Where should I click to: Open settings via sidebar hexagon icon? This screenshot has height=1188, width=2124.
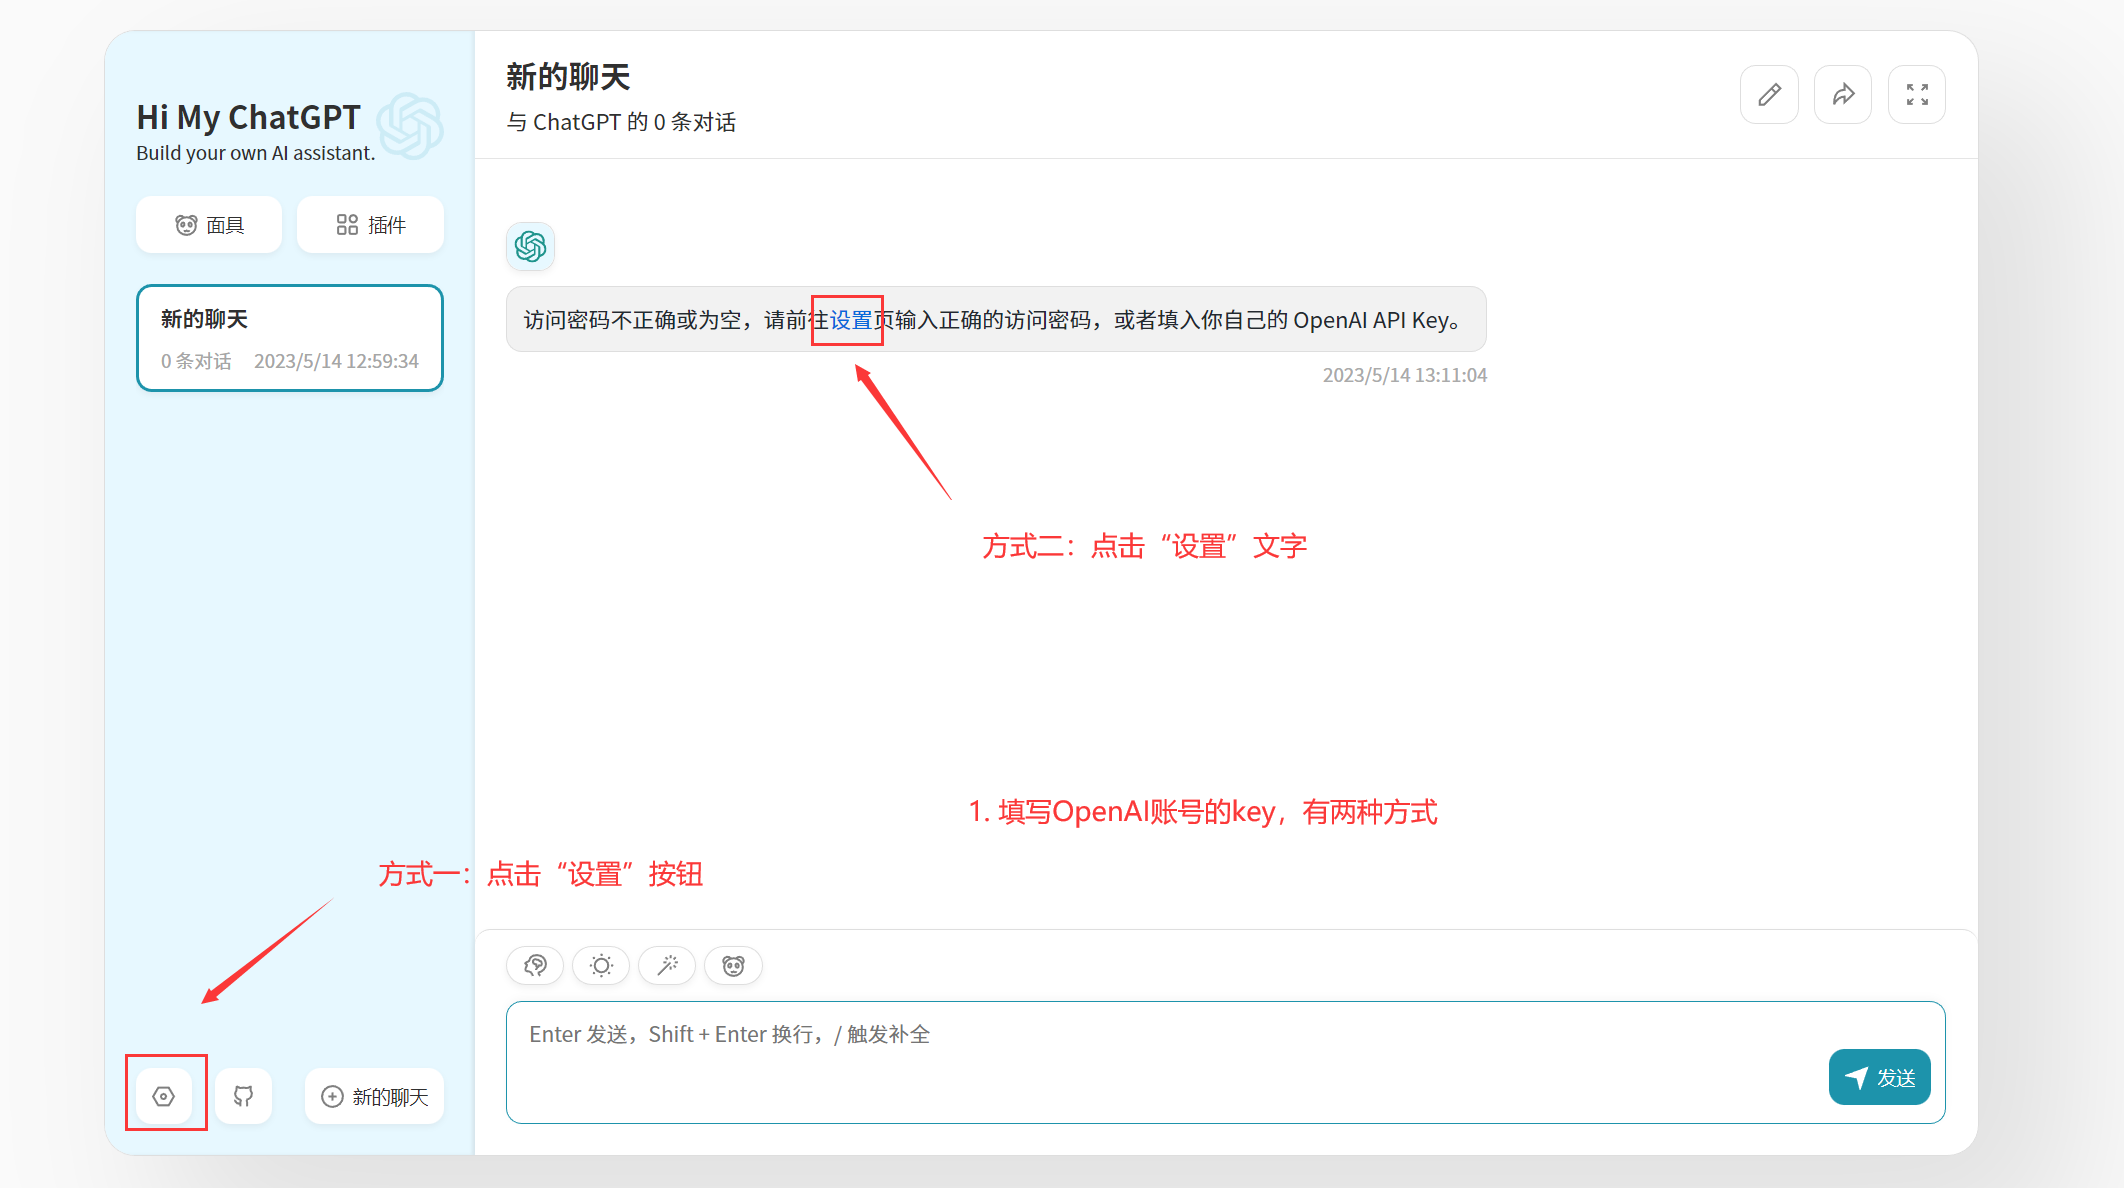[164, 1096]
